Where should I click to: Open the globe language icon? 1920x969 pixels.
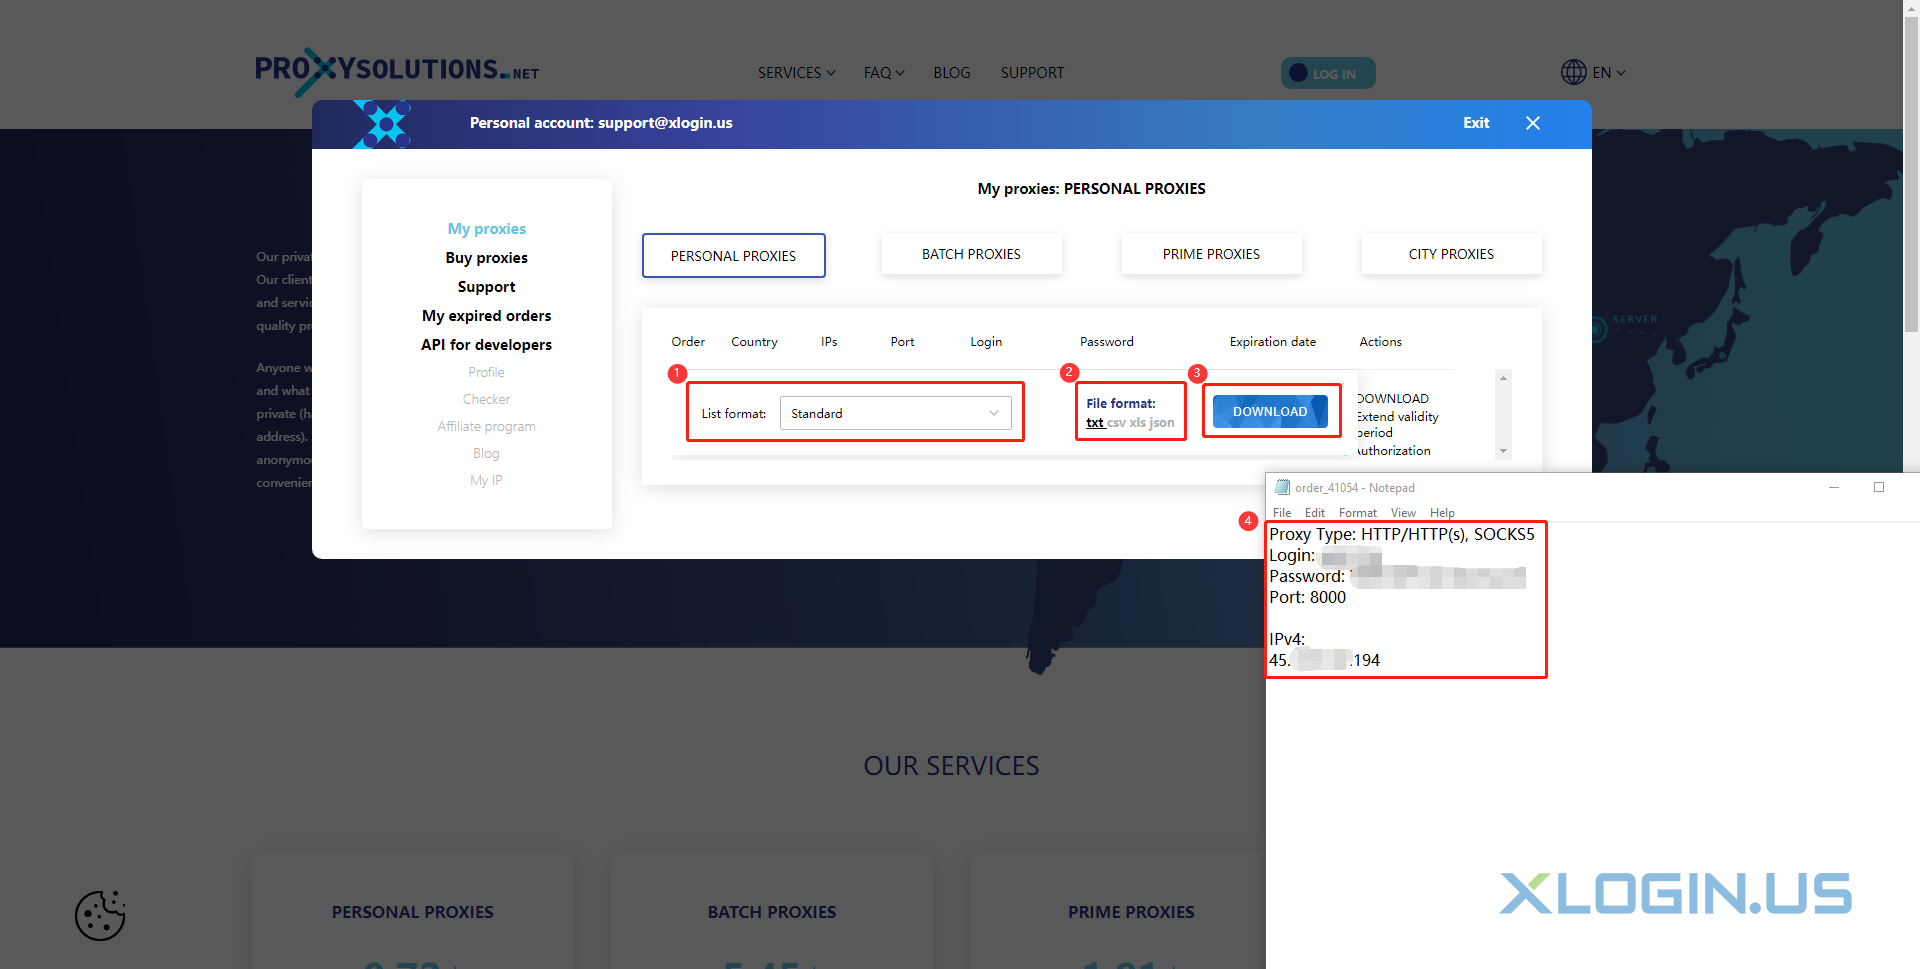pyautogui.click(x=1573, y=72)
